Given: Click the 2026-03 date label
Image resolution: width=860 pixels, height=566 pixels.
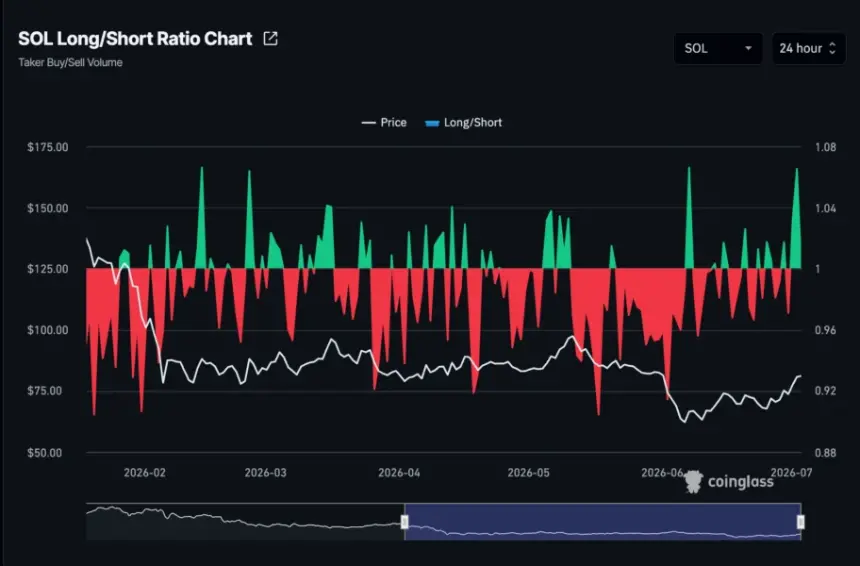Looking at the screenshot, I should pos(265,473).
